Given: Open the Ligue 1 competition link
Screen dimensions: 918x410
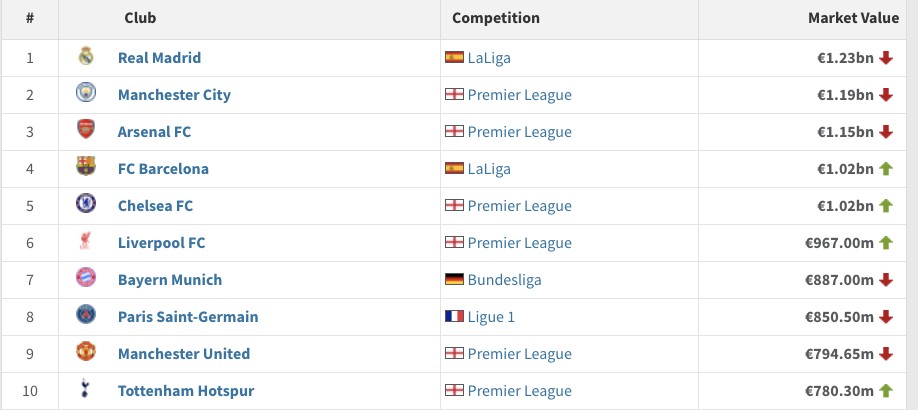Looking at the screenshot, I should [490, 317].
